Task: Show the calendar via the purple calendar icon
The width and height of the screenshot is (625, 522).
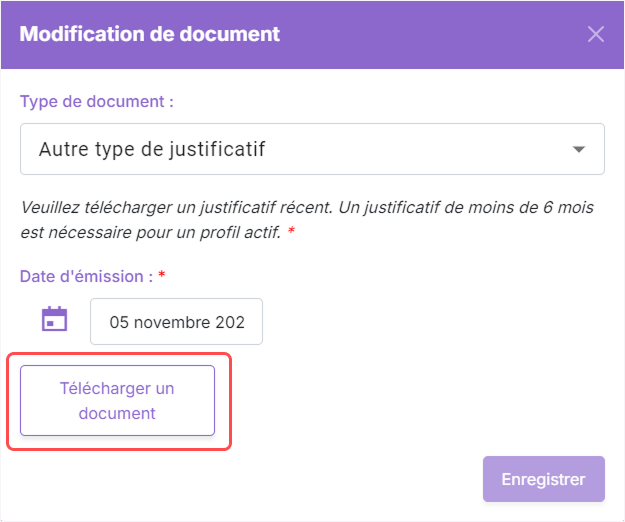Action: pos(55,319)
